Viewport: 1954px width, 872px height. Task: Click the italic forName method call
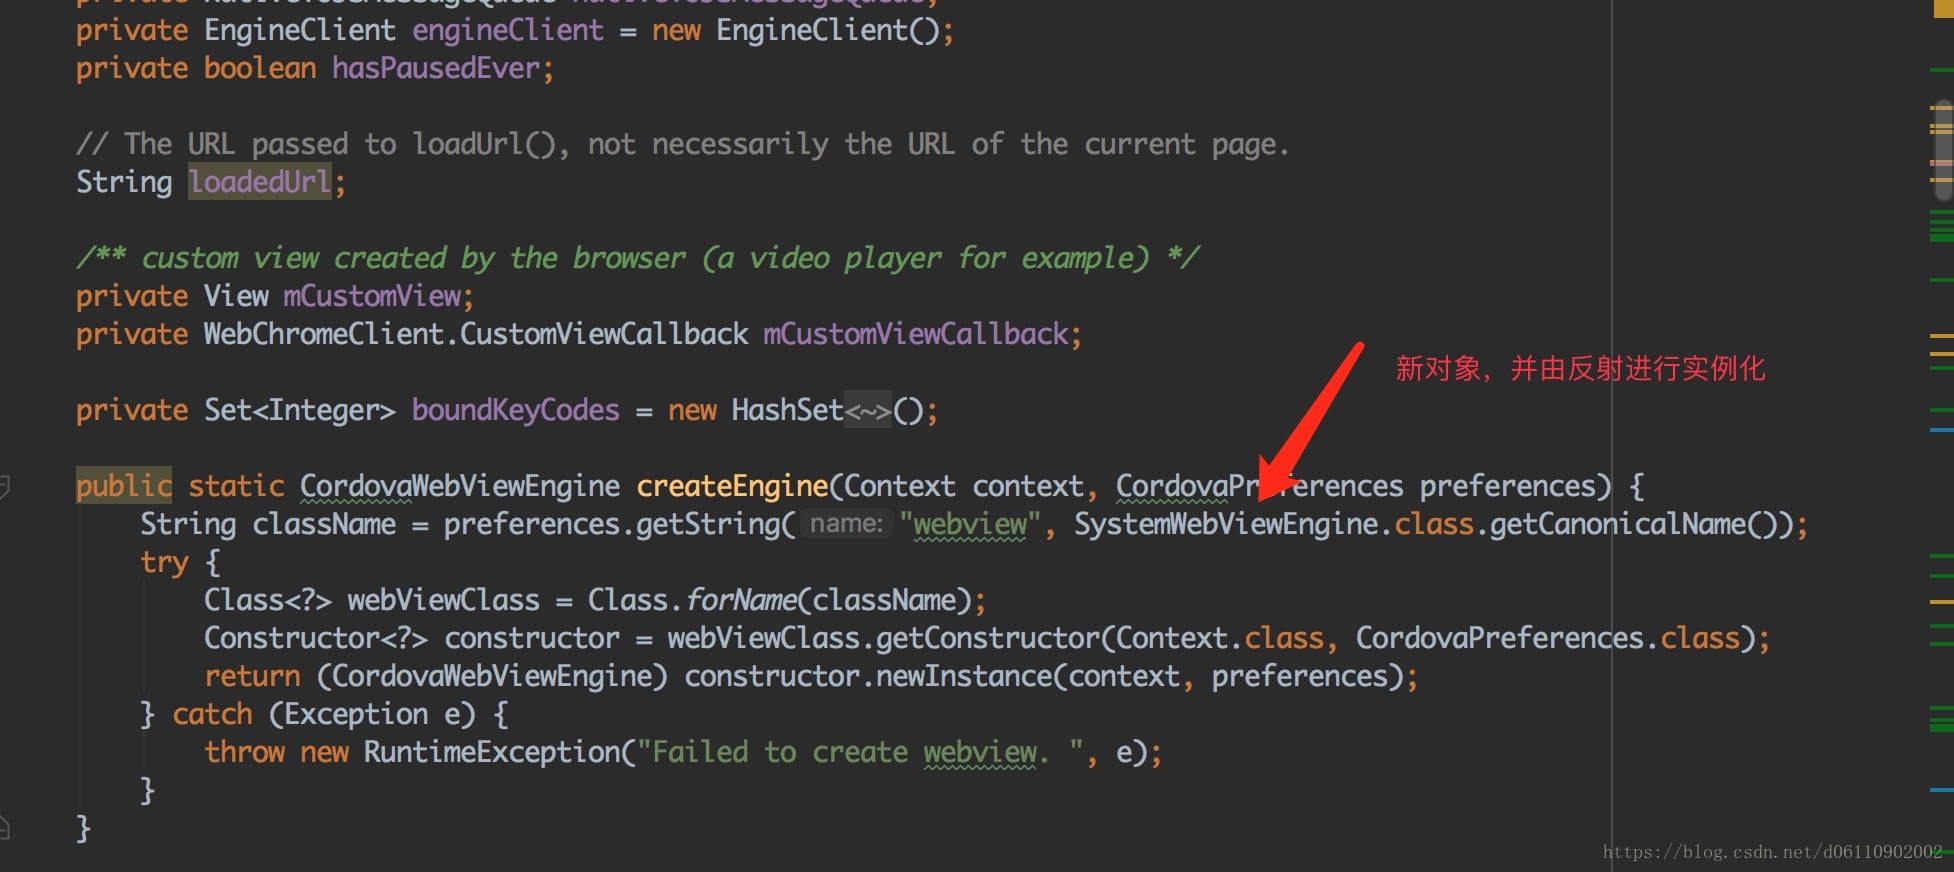click(741, 600)
